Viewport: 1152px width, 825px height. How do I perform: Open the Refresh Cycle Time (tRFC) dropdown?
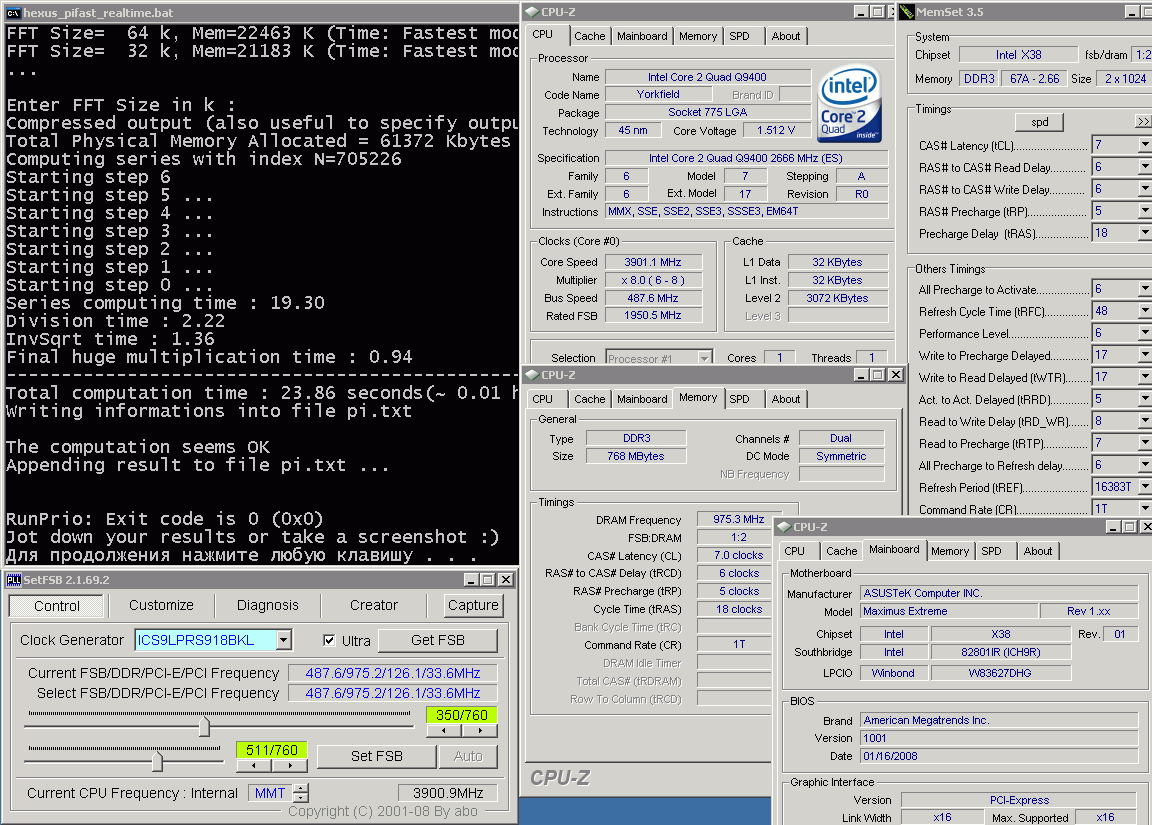[x=1145, y=311]
